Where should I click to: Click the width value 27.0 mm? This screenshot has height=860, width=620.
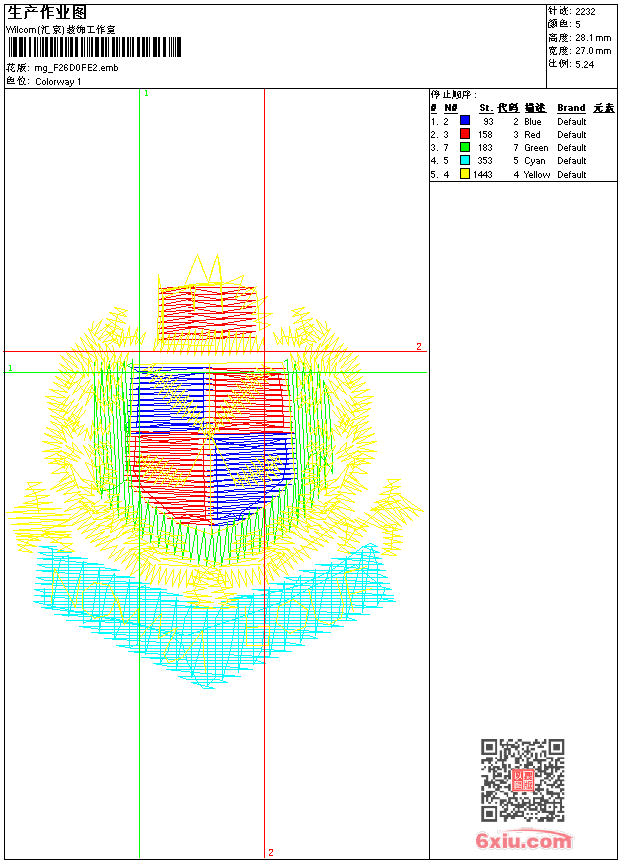point(593,51)
